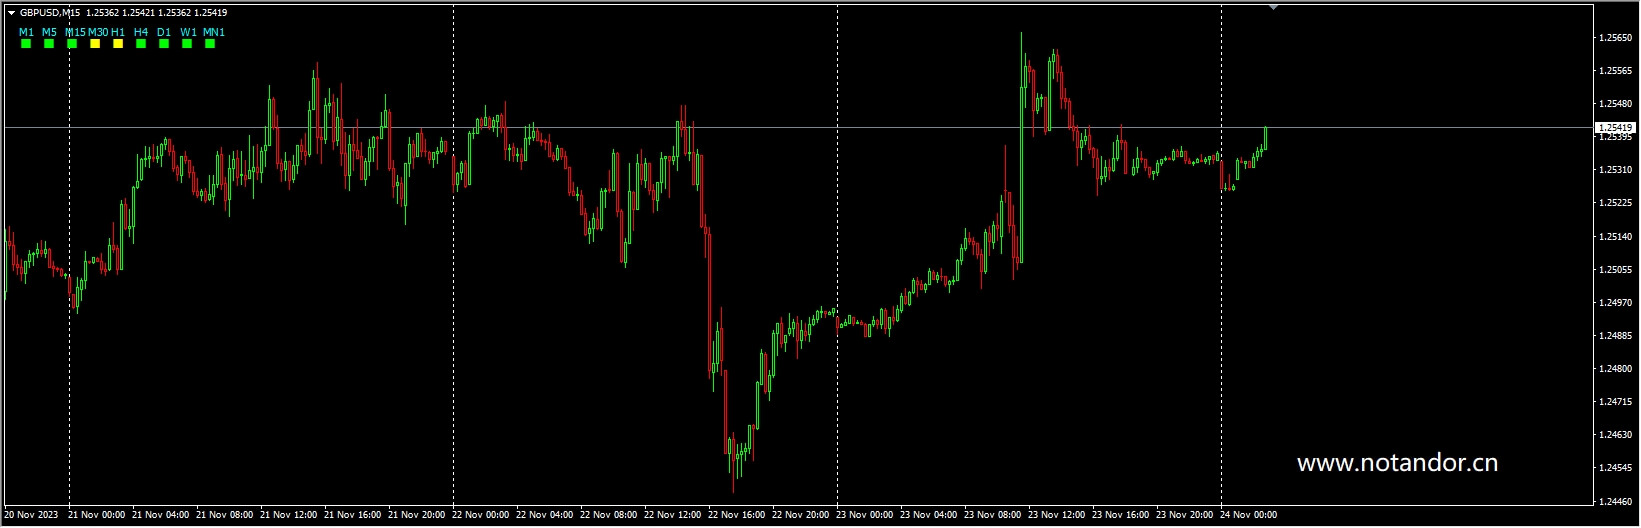Click the 1.25225 price axis label

click(x=1616, y=203)
